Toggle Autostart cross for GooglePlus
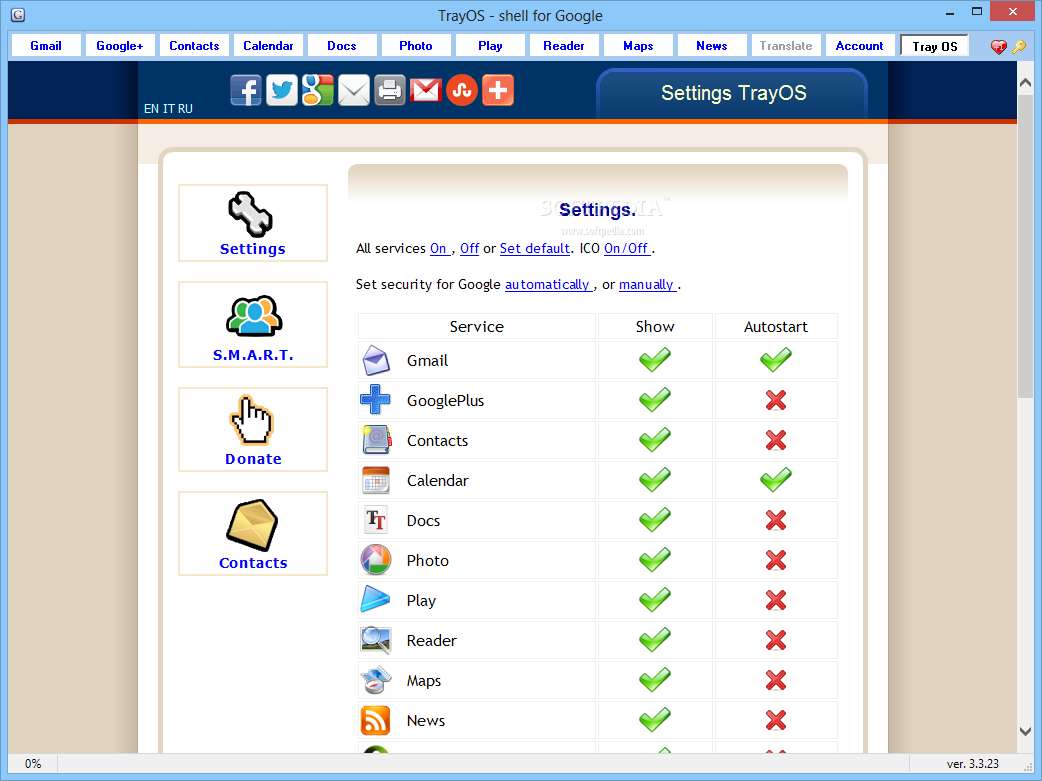 [776, 400]
